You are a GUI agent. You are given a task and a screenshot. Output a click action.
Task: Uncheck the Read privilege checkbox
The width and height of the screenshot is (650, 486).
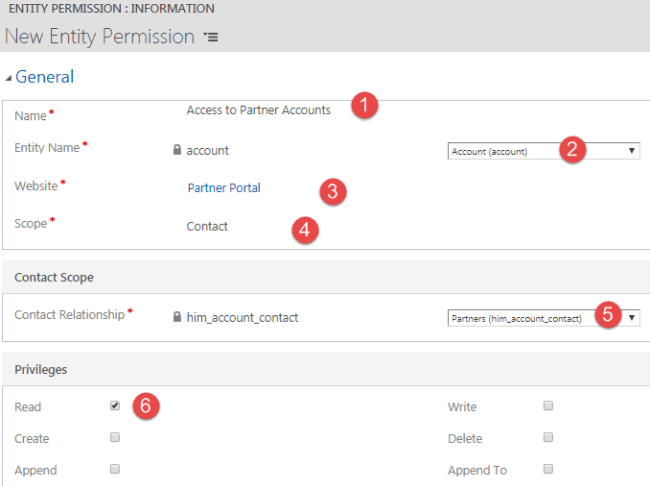(115, 406)
